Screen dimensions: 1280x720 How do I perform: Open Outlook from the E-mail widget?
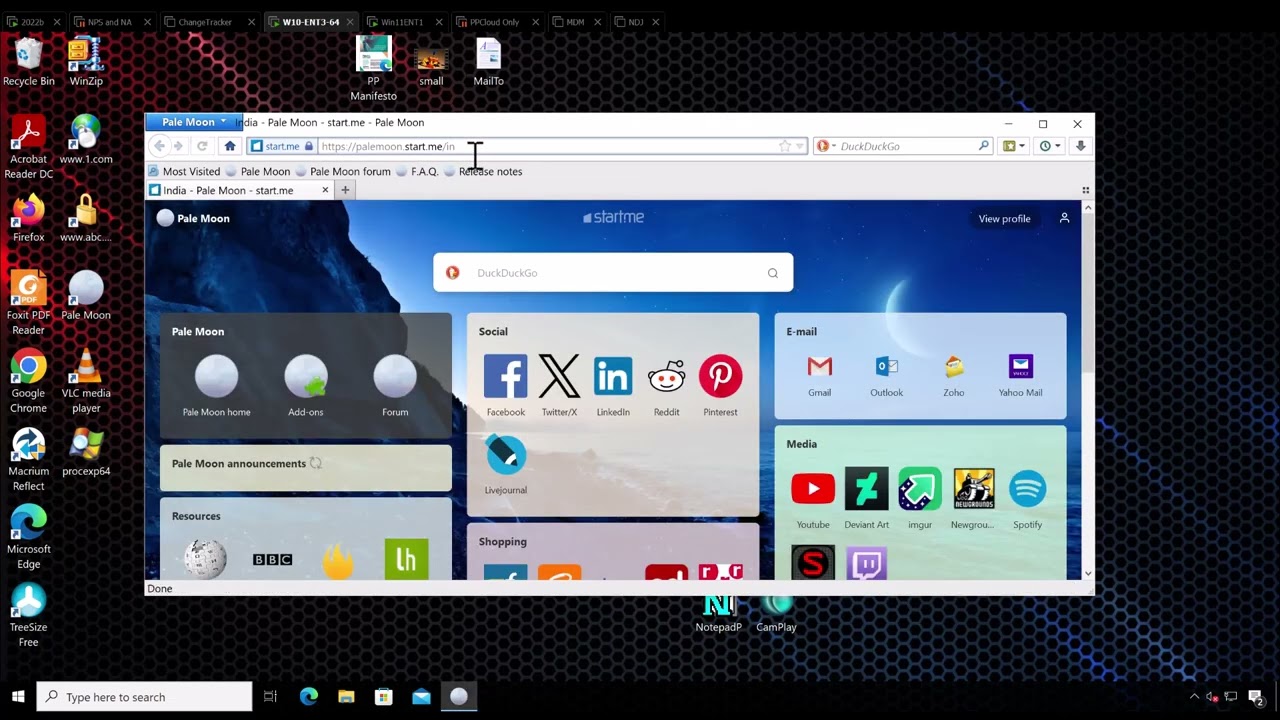[x=886, y=376]
